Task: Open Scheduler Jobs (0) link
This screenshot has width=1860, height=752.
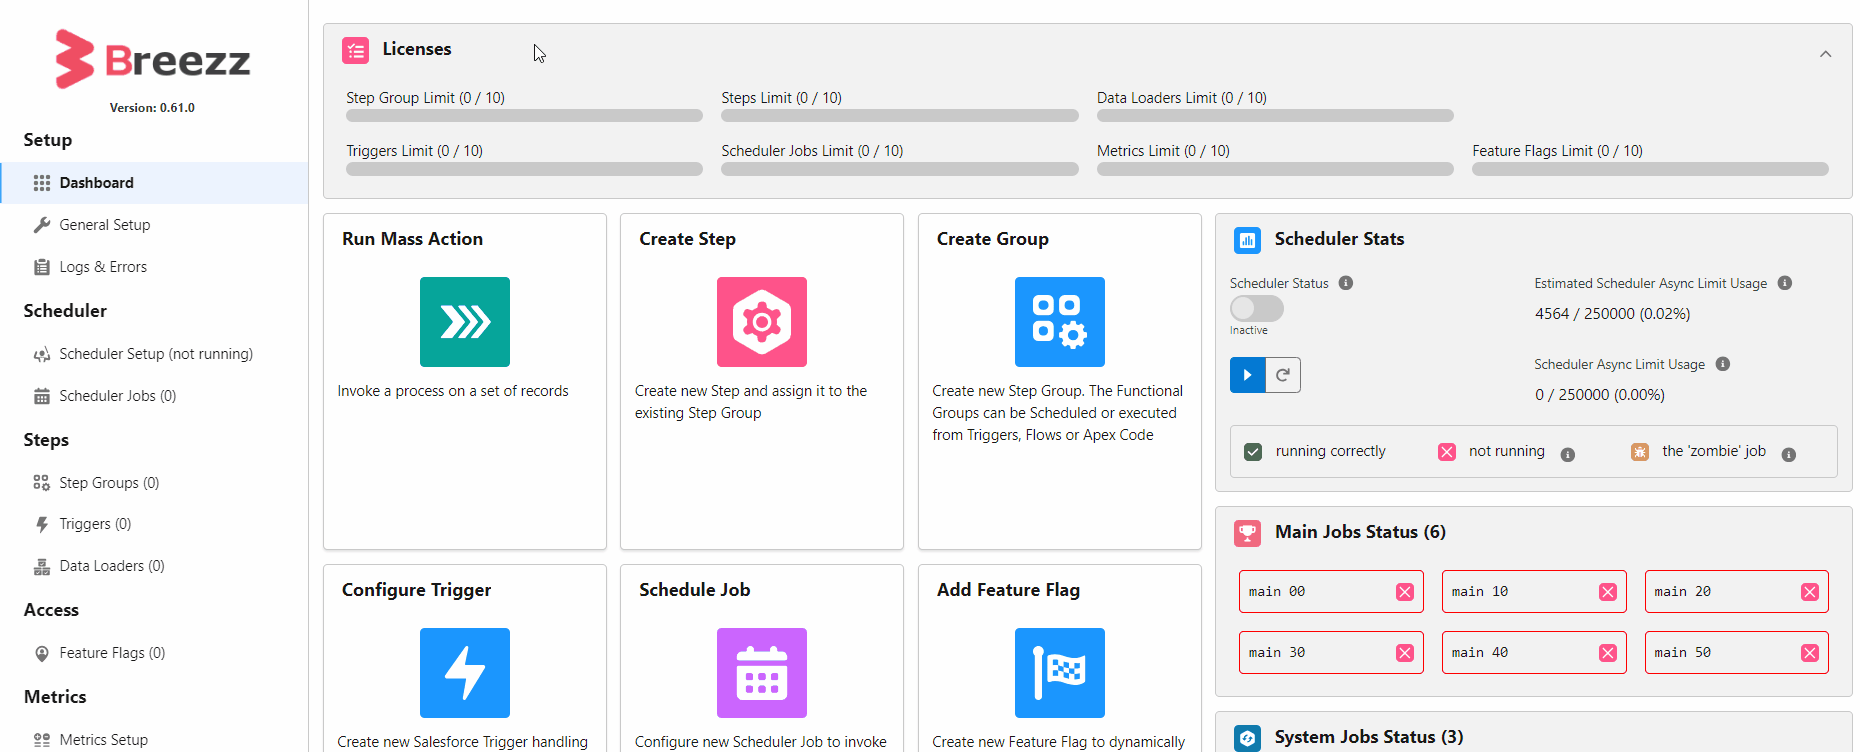Action: (117, 396)
